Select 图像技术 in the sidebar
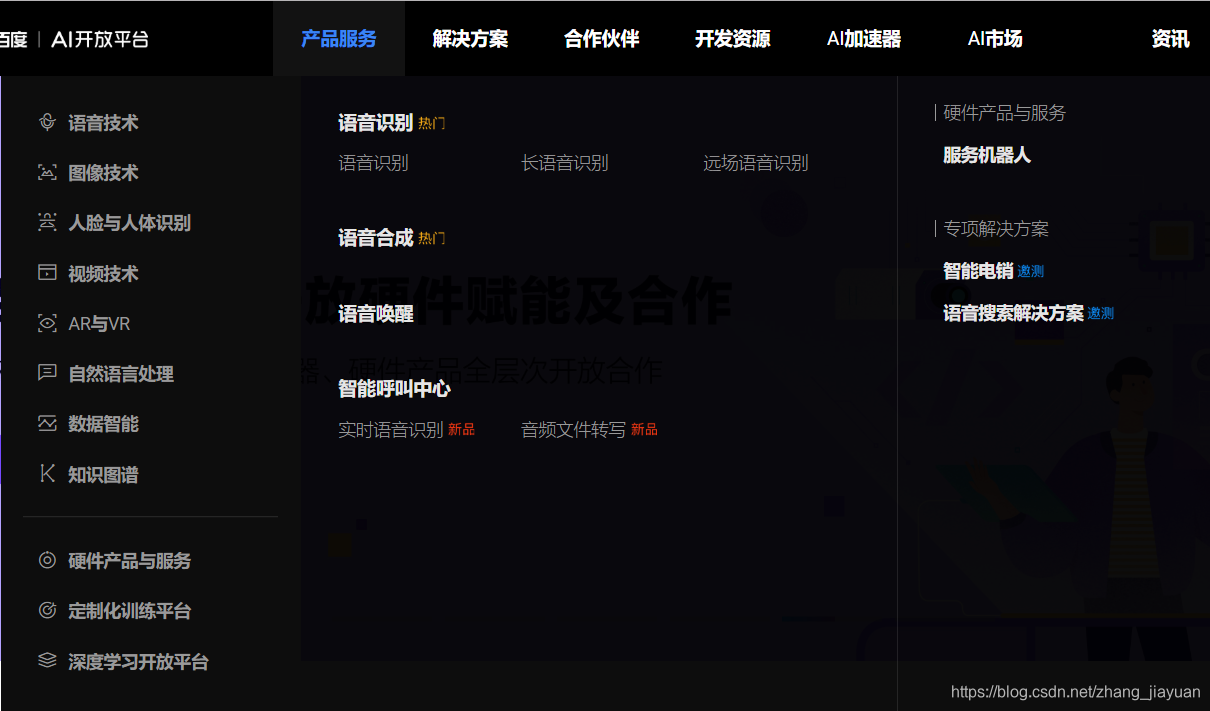 coord(103,173)
